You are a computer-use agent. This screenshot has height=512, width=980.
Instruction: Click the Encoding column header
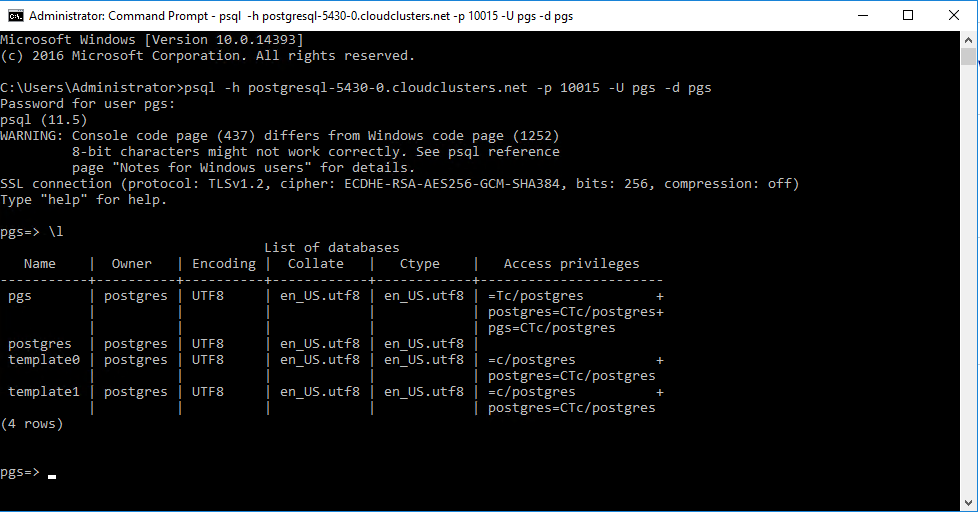pos(224,264)
